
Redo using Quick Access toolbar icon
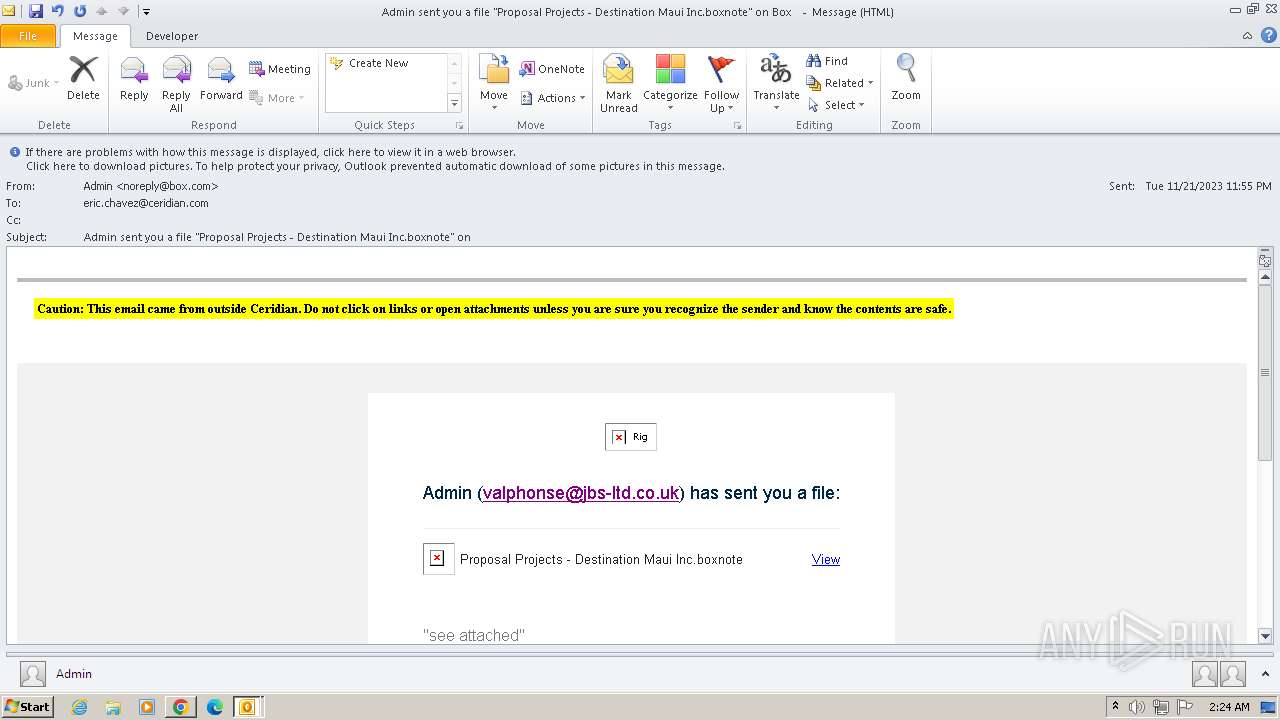(x=80, y=11)
